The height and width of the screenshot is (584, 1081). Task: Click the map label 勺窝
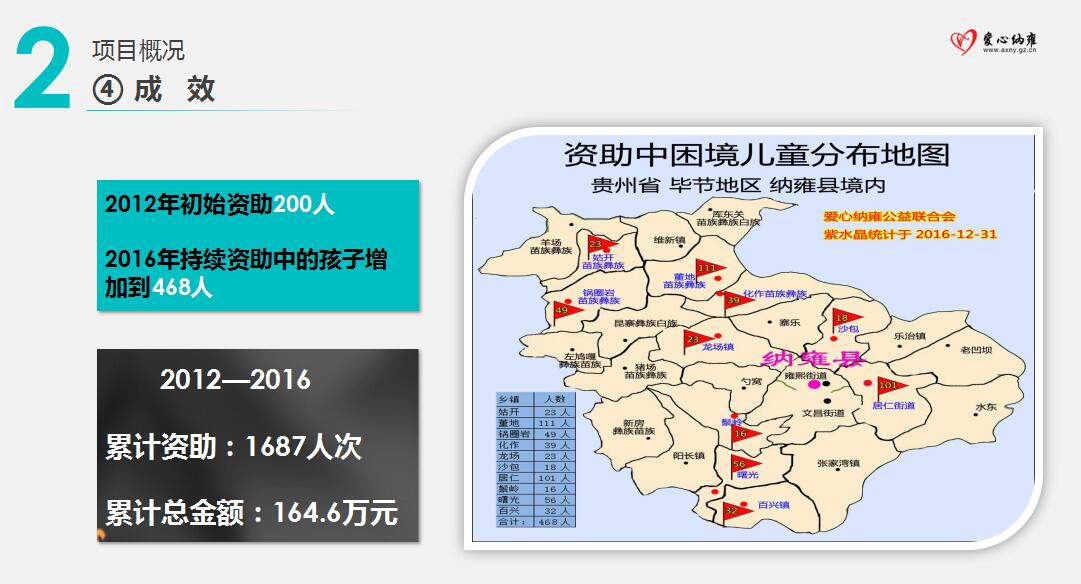(751, 381)
